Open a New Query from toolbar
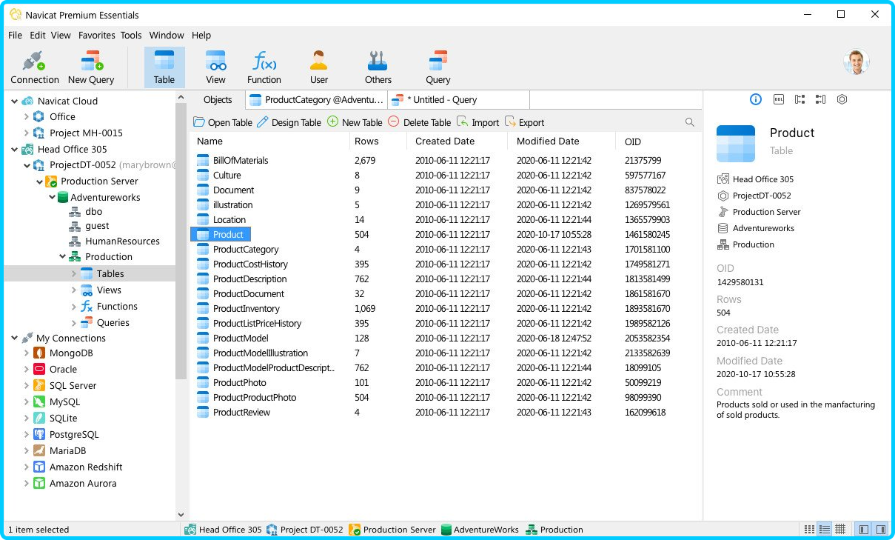 tap(91, 66)
